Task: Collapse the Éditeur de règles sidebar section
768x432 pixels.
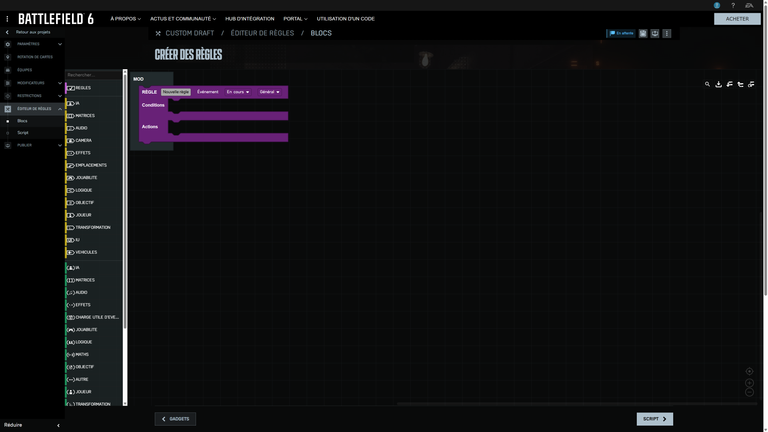Action: [x=59, y=109]
